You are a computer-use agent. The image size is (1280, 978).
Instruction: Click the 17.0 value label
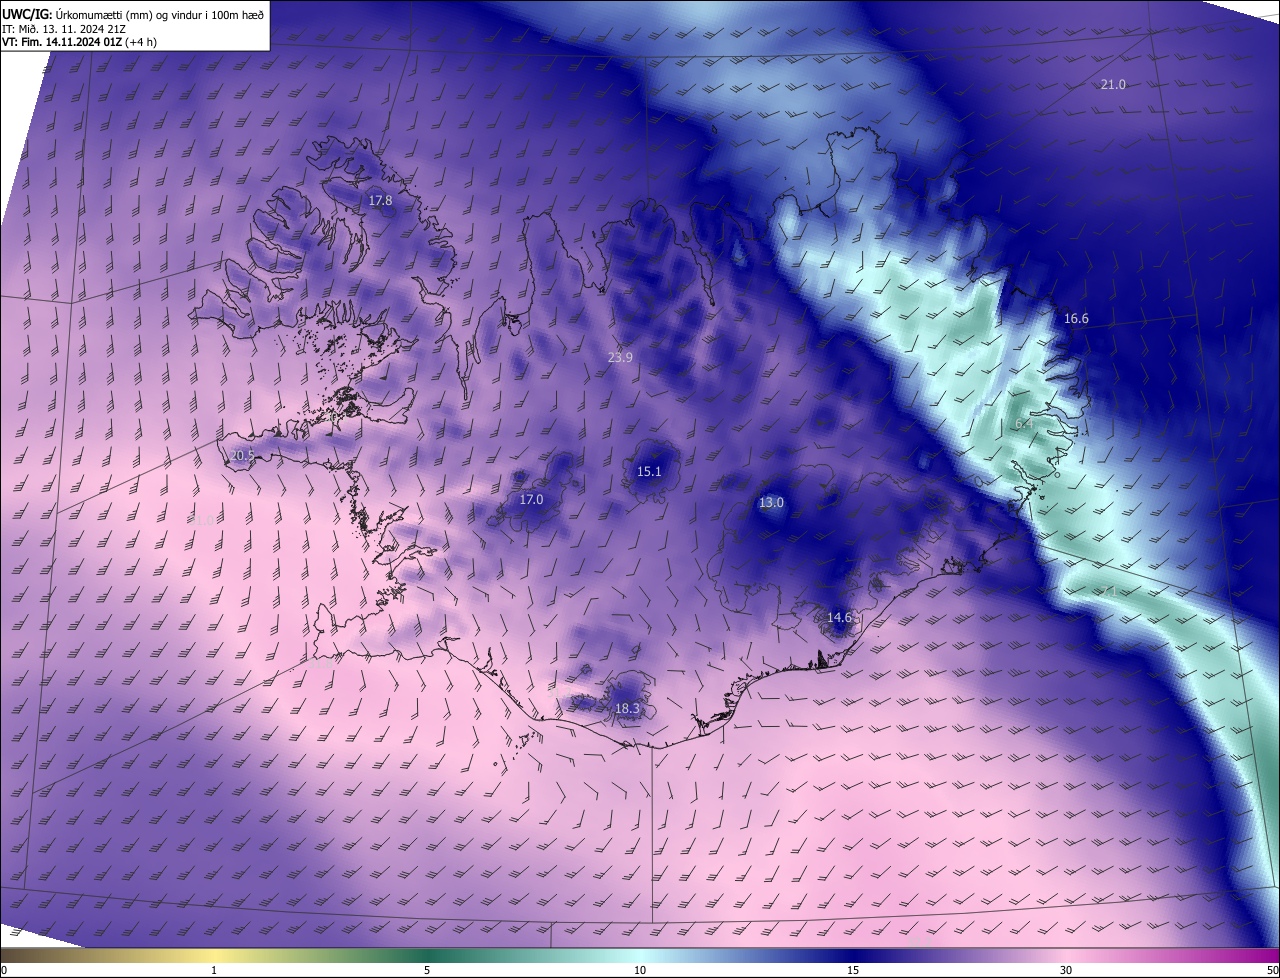tap(531, 500)
